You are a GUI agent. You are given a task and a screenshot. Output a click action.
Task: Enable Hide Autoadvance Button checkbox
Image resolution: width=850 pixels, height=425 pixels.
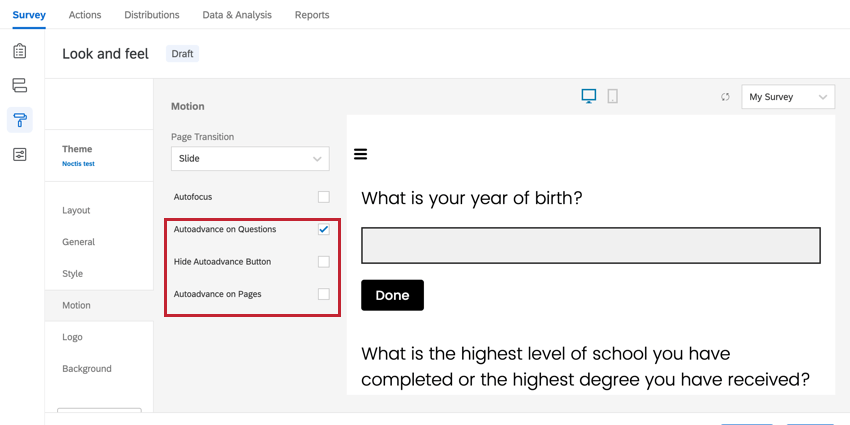(323, 262)
